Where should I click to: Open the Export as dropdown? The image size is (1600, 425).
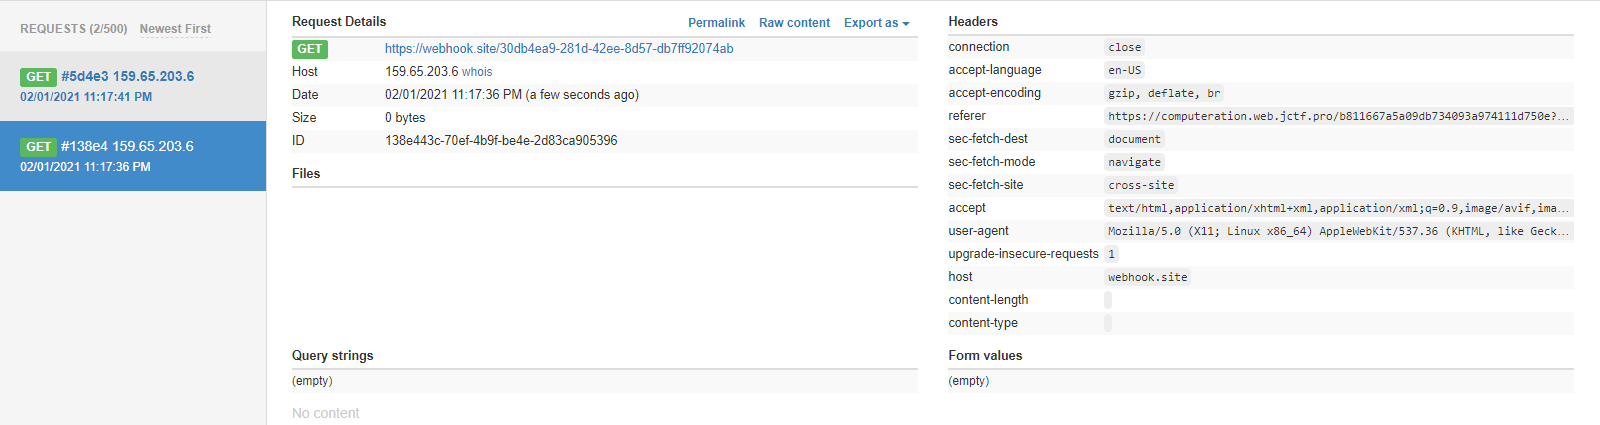[876, 23]
